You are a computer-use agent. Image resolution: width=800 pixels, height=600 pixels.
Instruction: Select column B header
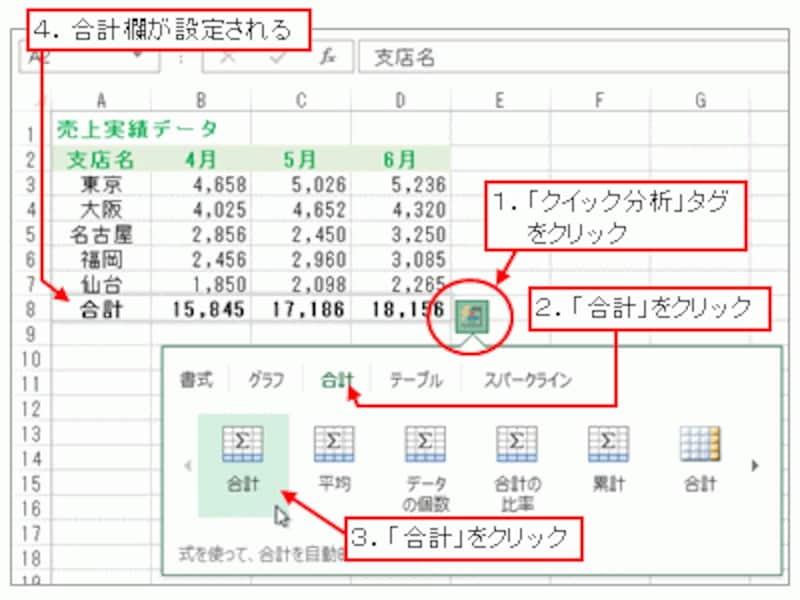201,101
